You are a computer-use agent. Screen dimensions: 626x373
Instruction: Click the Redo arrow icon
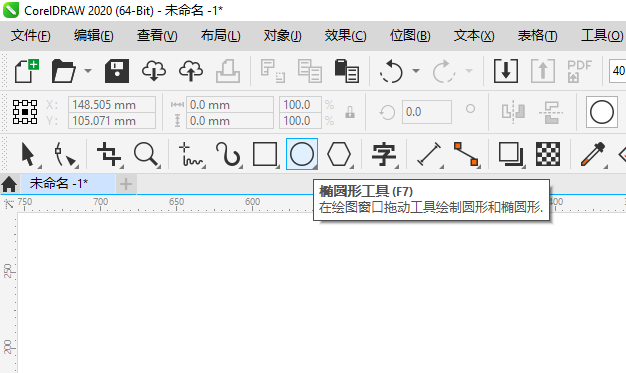444,71
